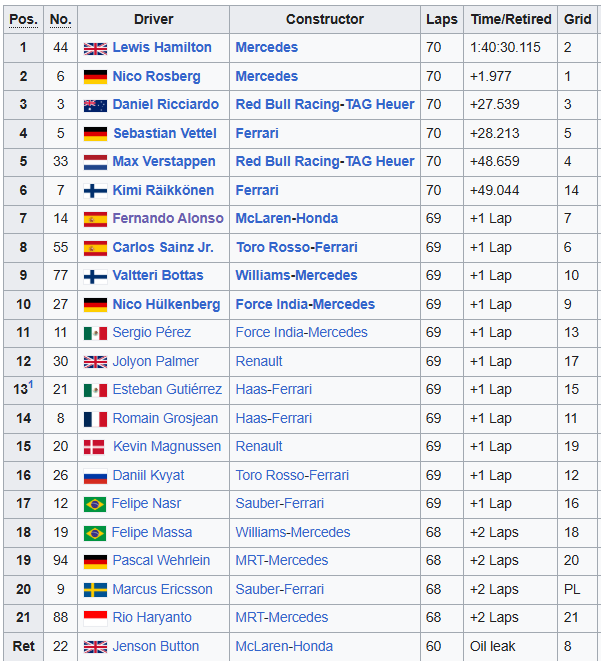Open the Sergio Pérez link
The width and height of the screenshot is (601, 661).
point(152,332)
